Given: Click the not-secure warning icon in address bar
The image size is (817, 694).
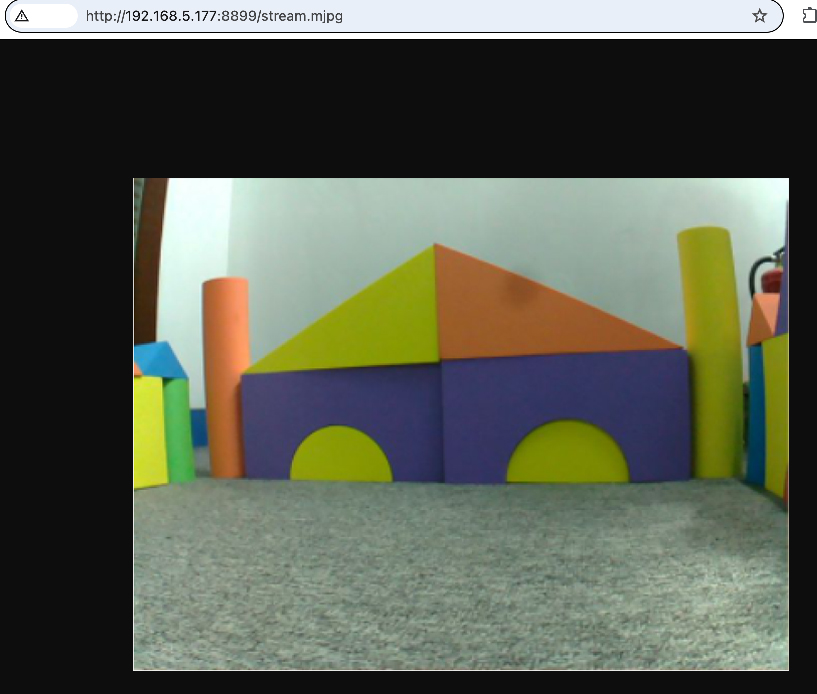Looking at the screenshot, I should coord(22,16).
